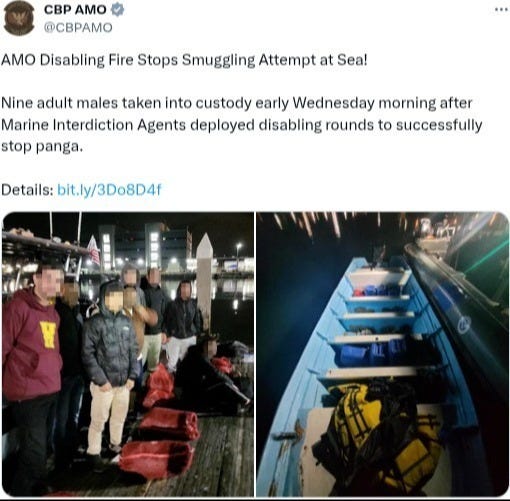510x501 pixels.
Task: Click the maroon hoodie in the left photo
Action: [32, 345]
